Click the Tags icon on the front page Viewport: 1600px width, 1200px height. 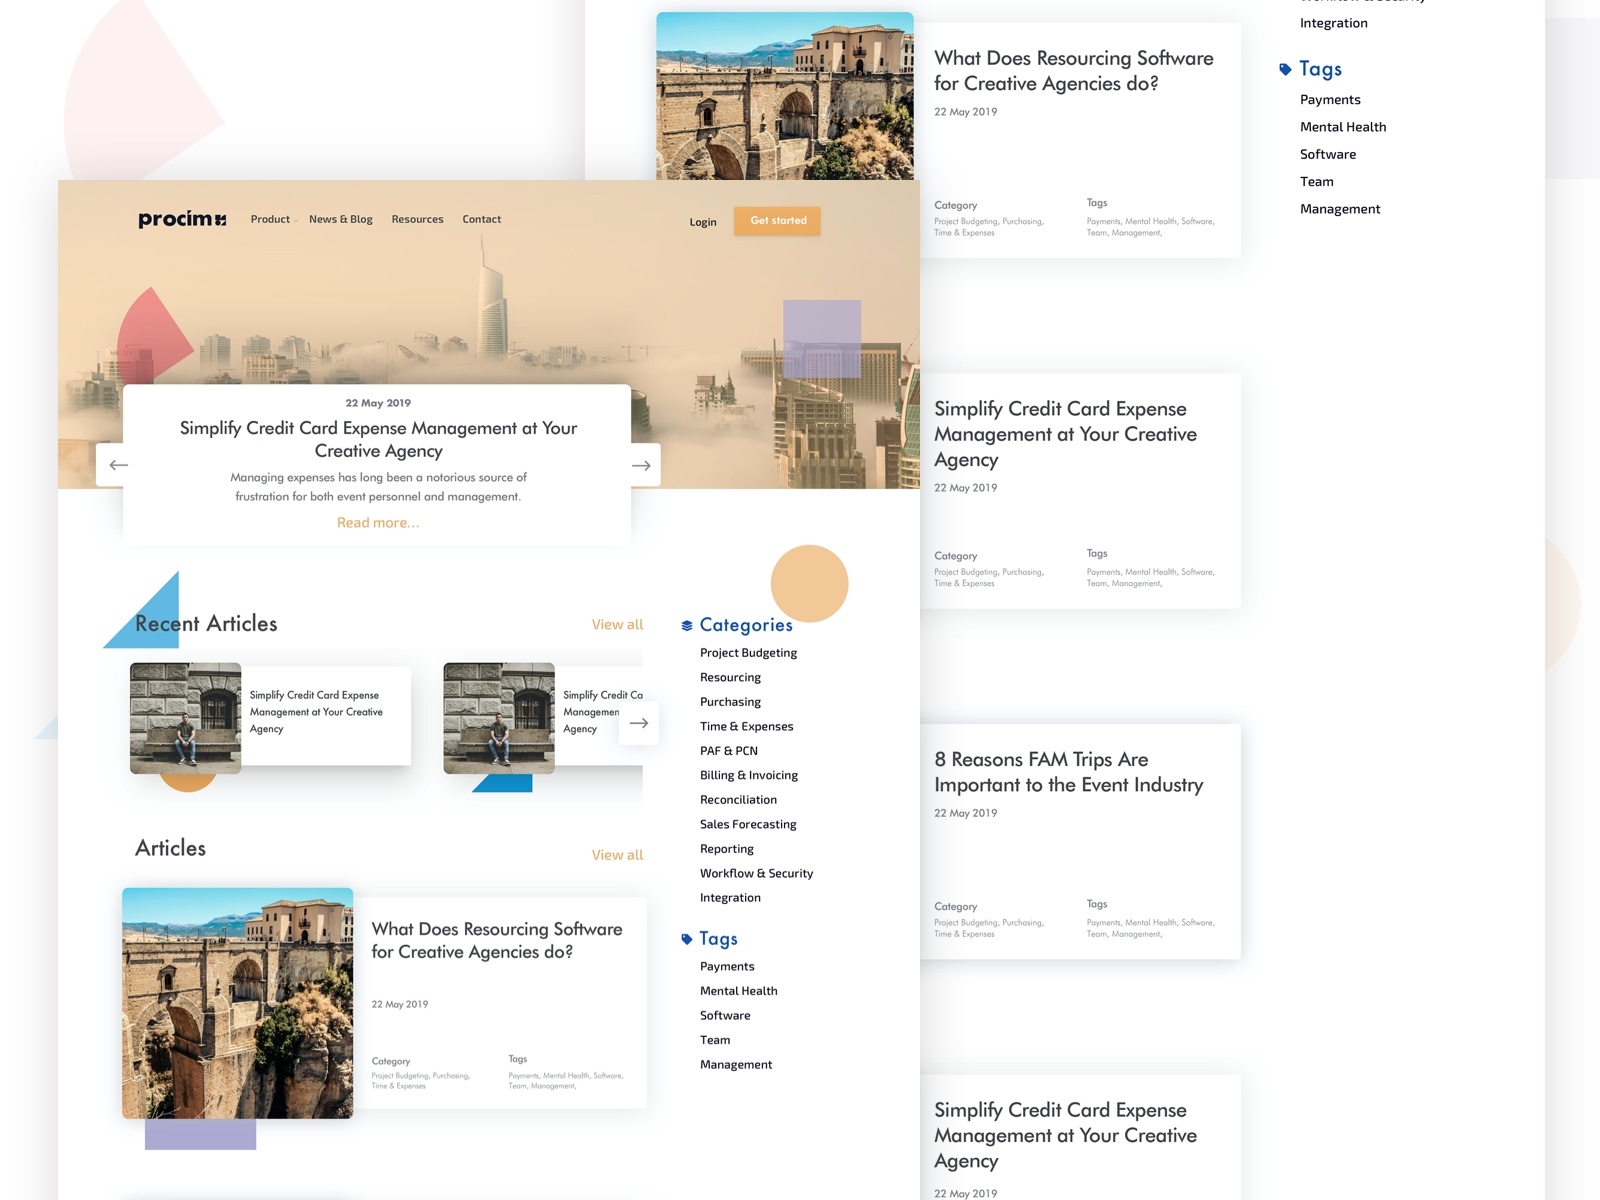[687, 939]
